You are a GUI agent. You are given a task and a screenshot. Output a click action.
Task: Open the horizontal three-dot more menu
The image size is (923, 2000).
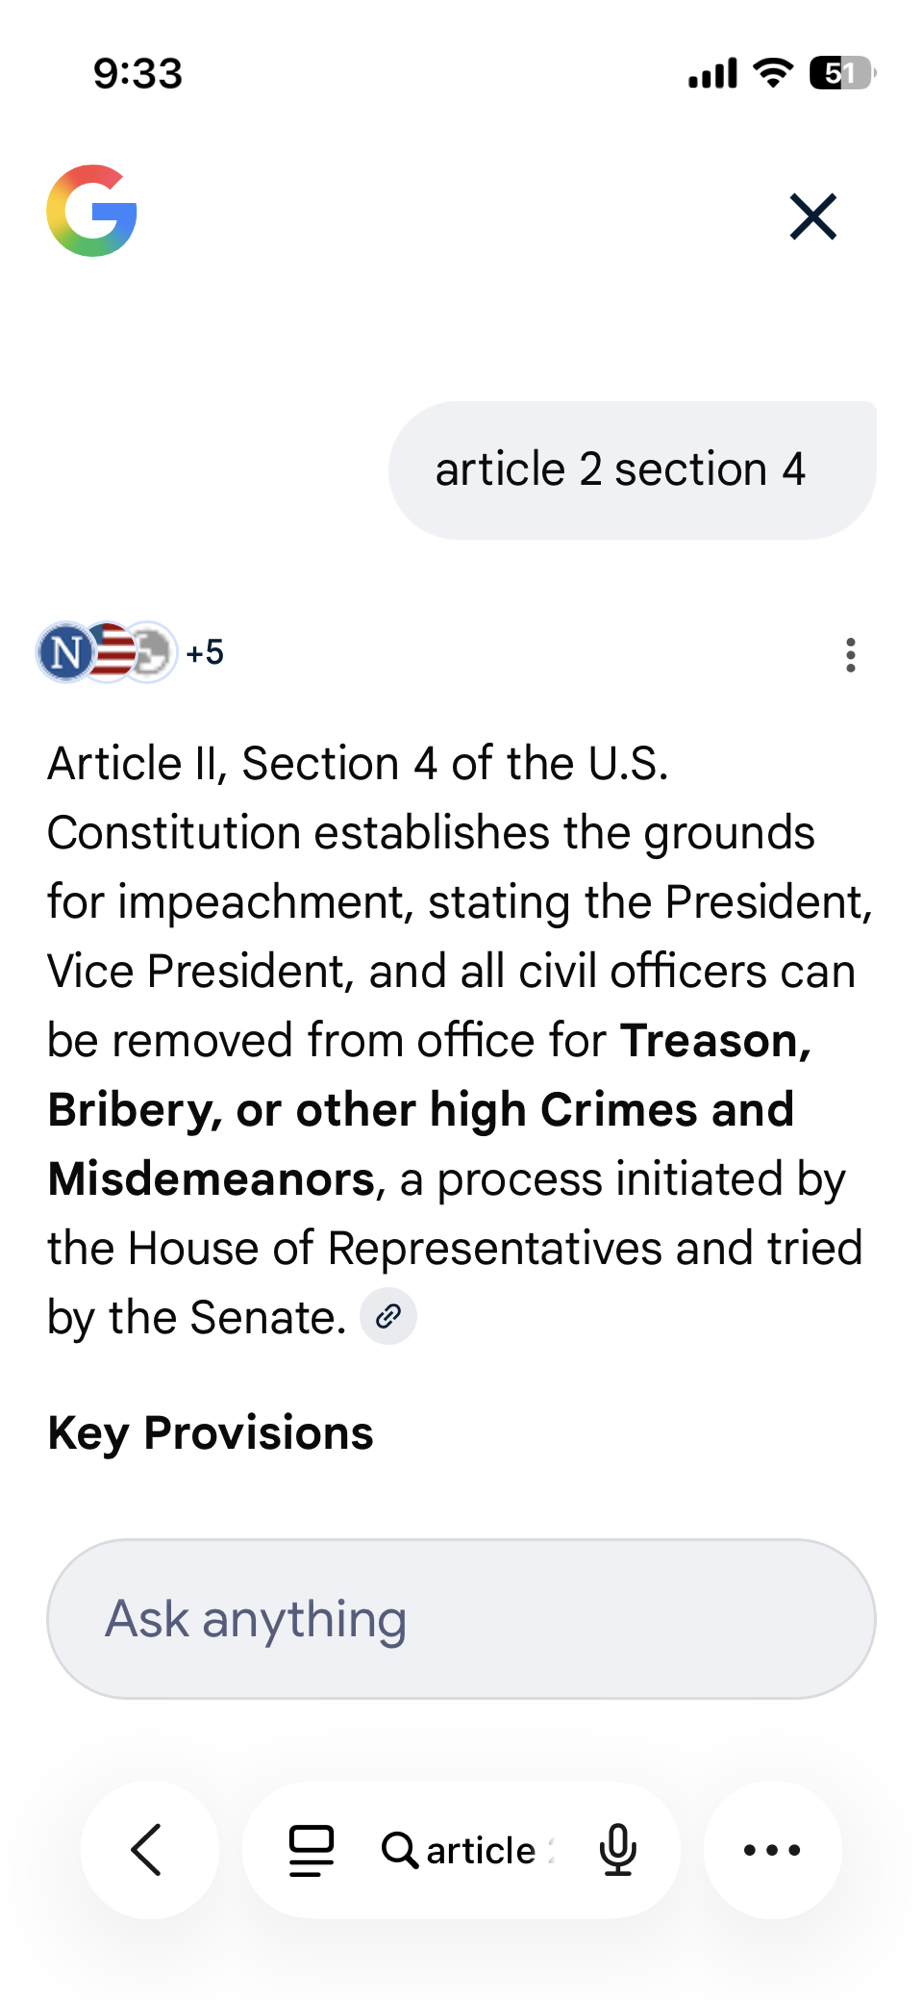pos(772,1850)
